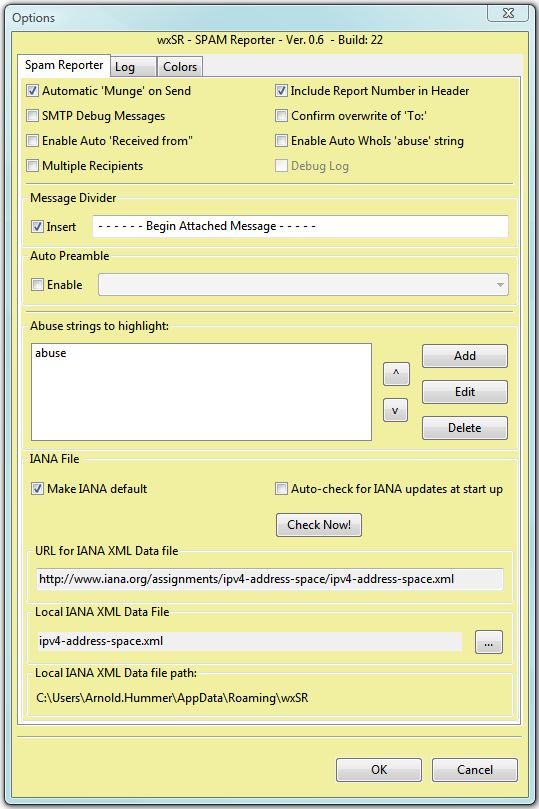Enable Confirm overwrite of 'To:'
Screen dimensions: 539x809
[281, 116]
